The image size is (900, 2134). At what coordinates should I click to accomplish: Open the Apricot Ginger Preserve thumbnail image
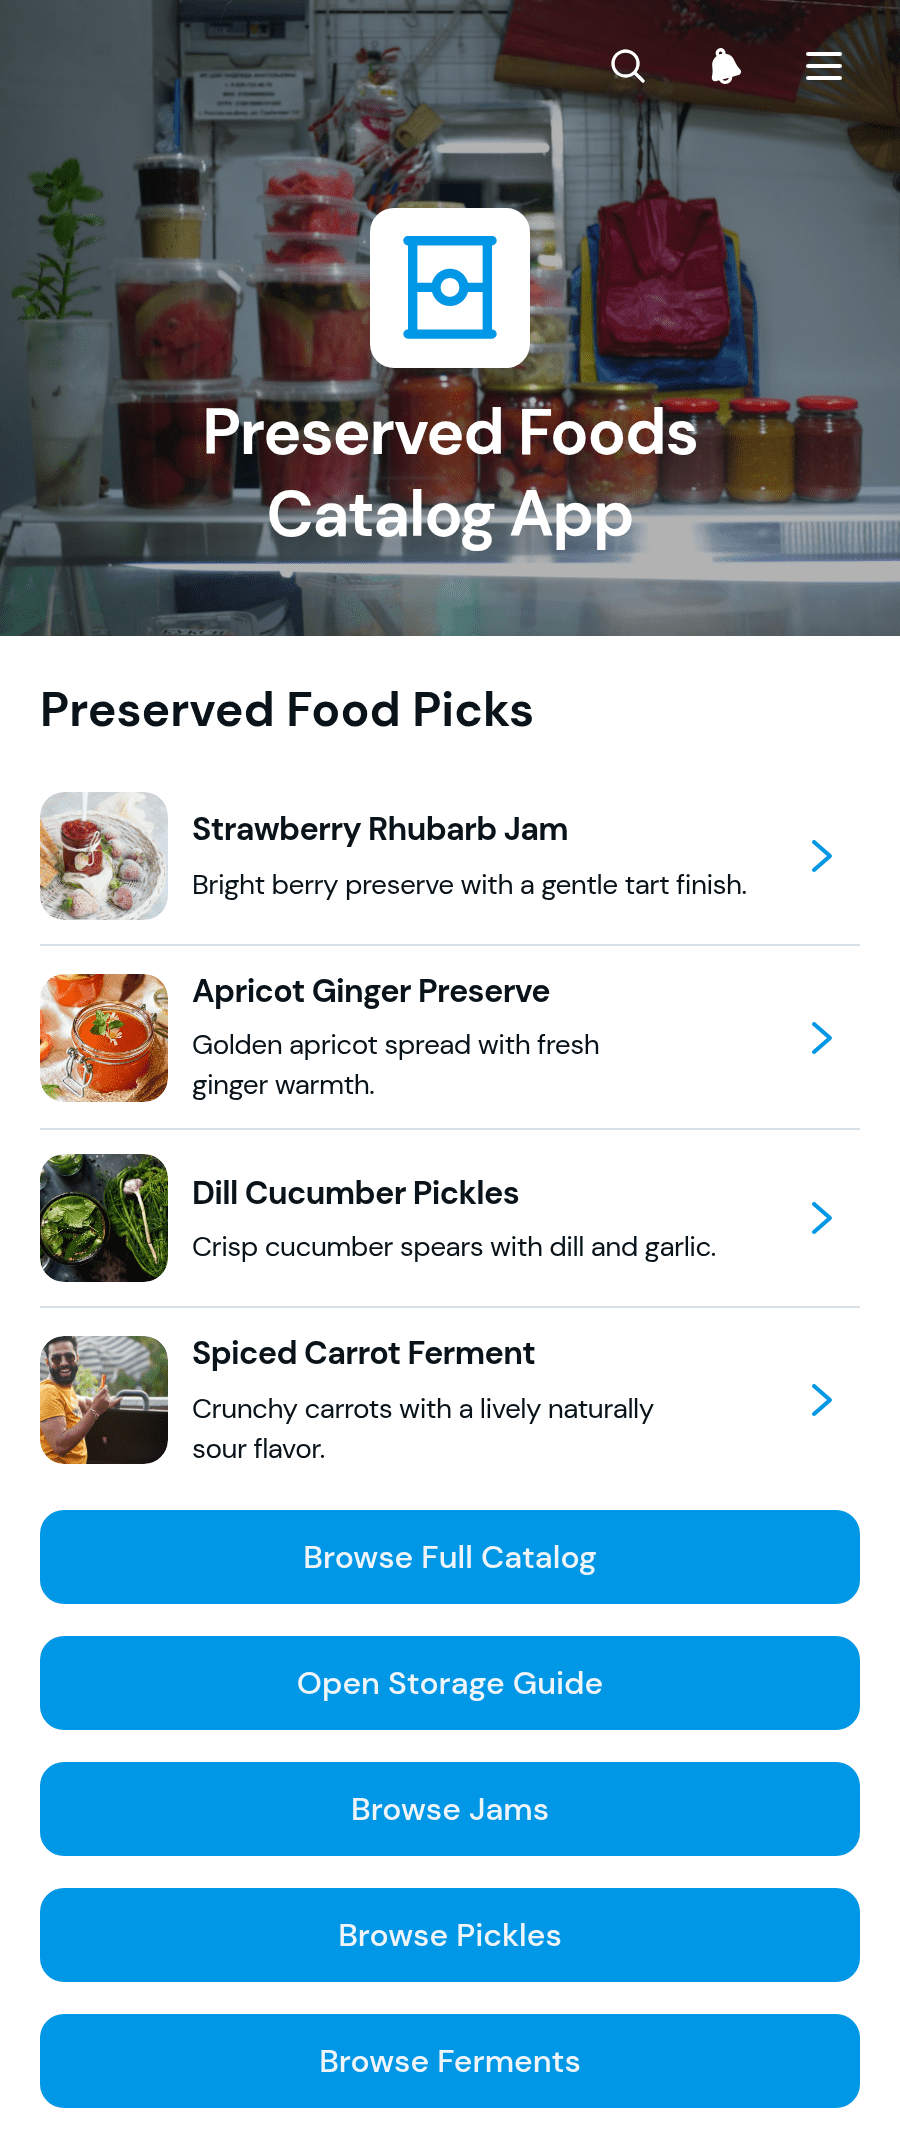coord(104,1038)
